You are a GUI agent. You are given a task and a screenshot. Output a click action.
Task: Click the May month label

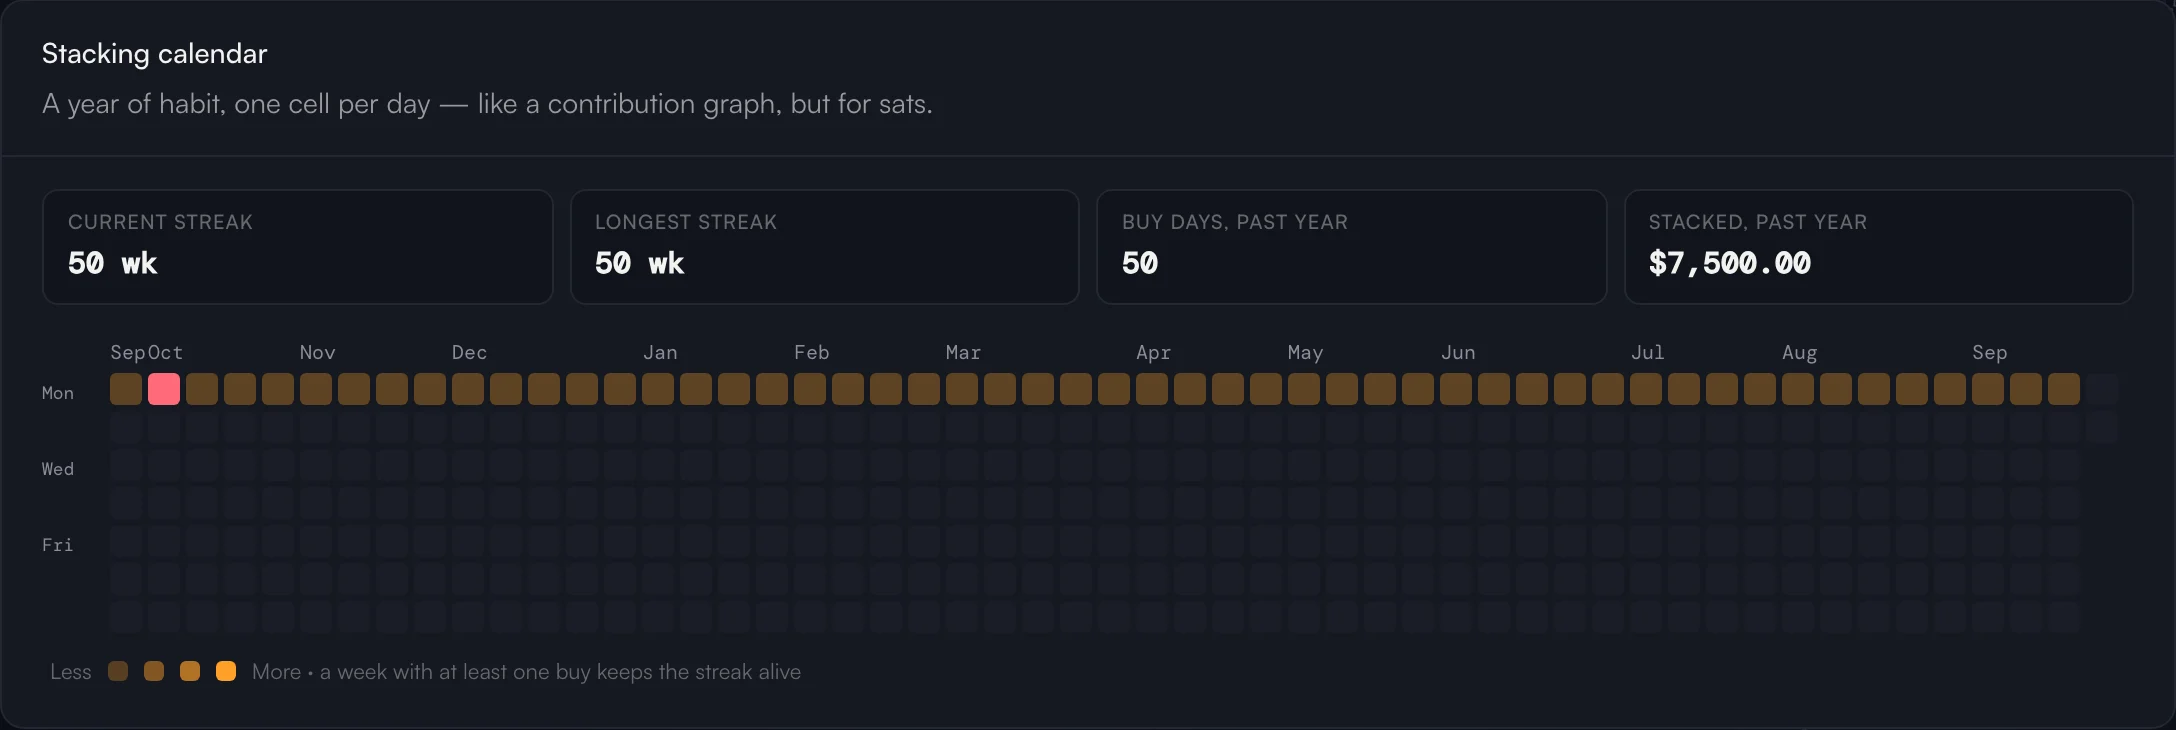coord(1306,353)
